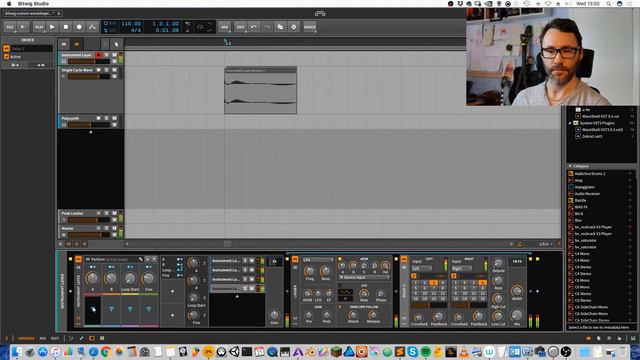640x360 pixels.
Task: Start playback with the transport play button
Action: (x=52, y=27)
